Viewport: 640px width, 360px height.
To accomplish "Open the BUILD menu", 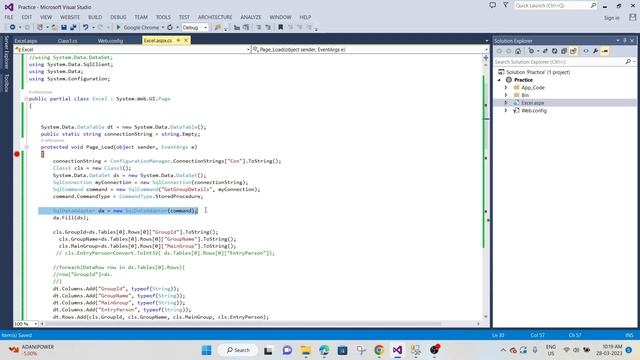I will point(95,17).
